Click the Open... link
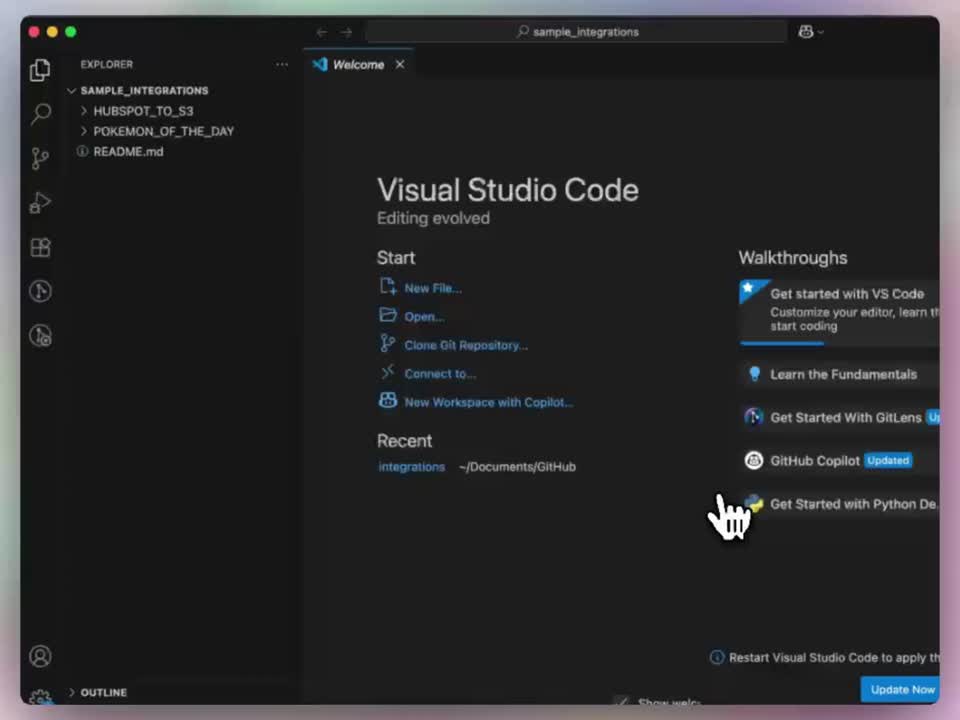 (424, 317)
